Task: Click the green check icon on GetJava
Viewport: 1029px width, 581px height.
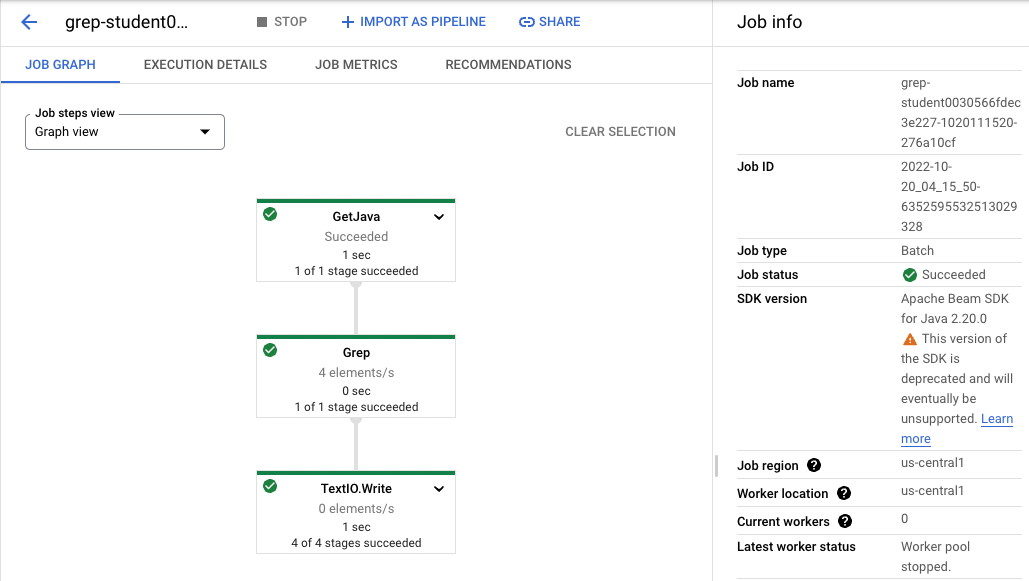Action: click(270, 214)
